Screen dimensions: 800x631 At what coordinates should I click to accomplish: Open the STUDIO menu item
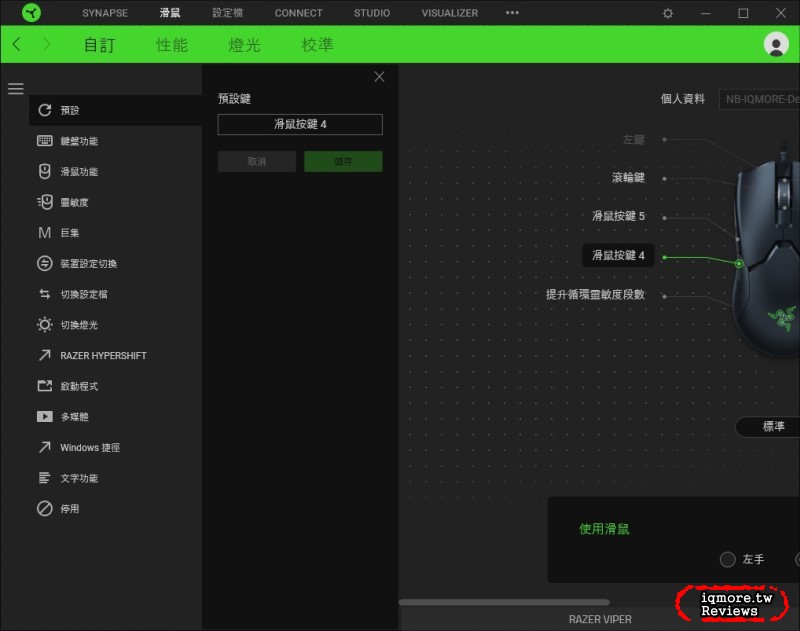371,13
